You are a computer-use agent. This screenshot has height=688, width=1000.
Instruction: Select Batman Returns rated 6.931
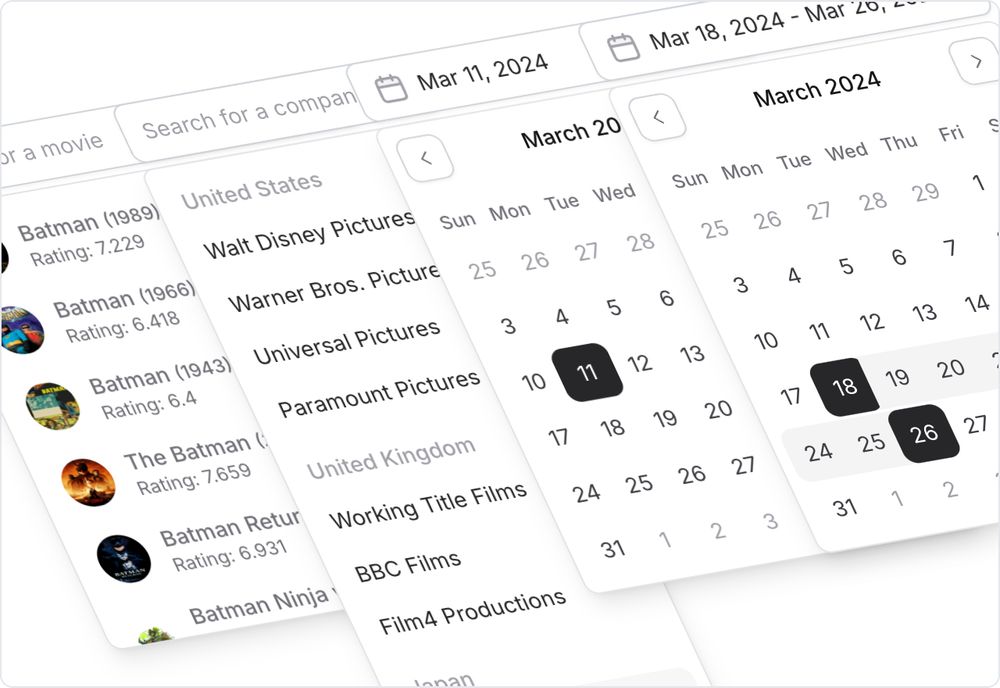tap(201, 545)
